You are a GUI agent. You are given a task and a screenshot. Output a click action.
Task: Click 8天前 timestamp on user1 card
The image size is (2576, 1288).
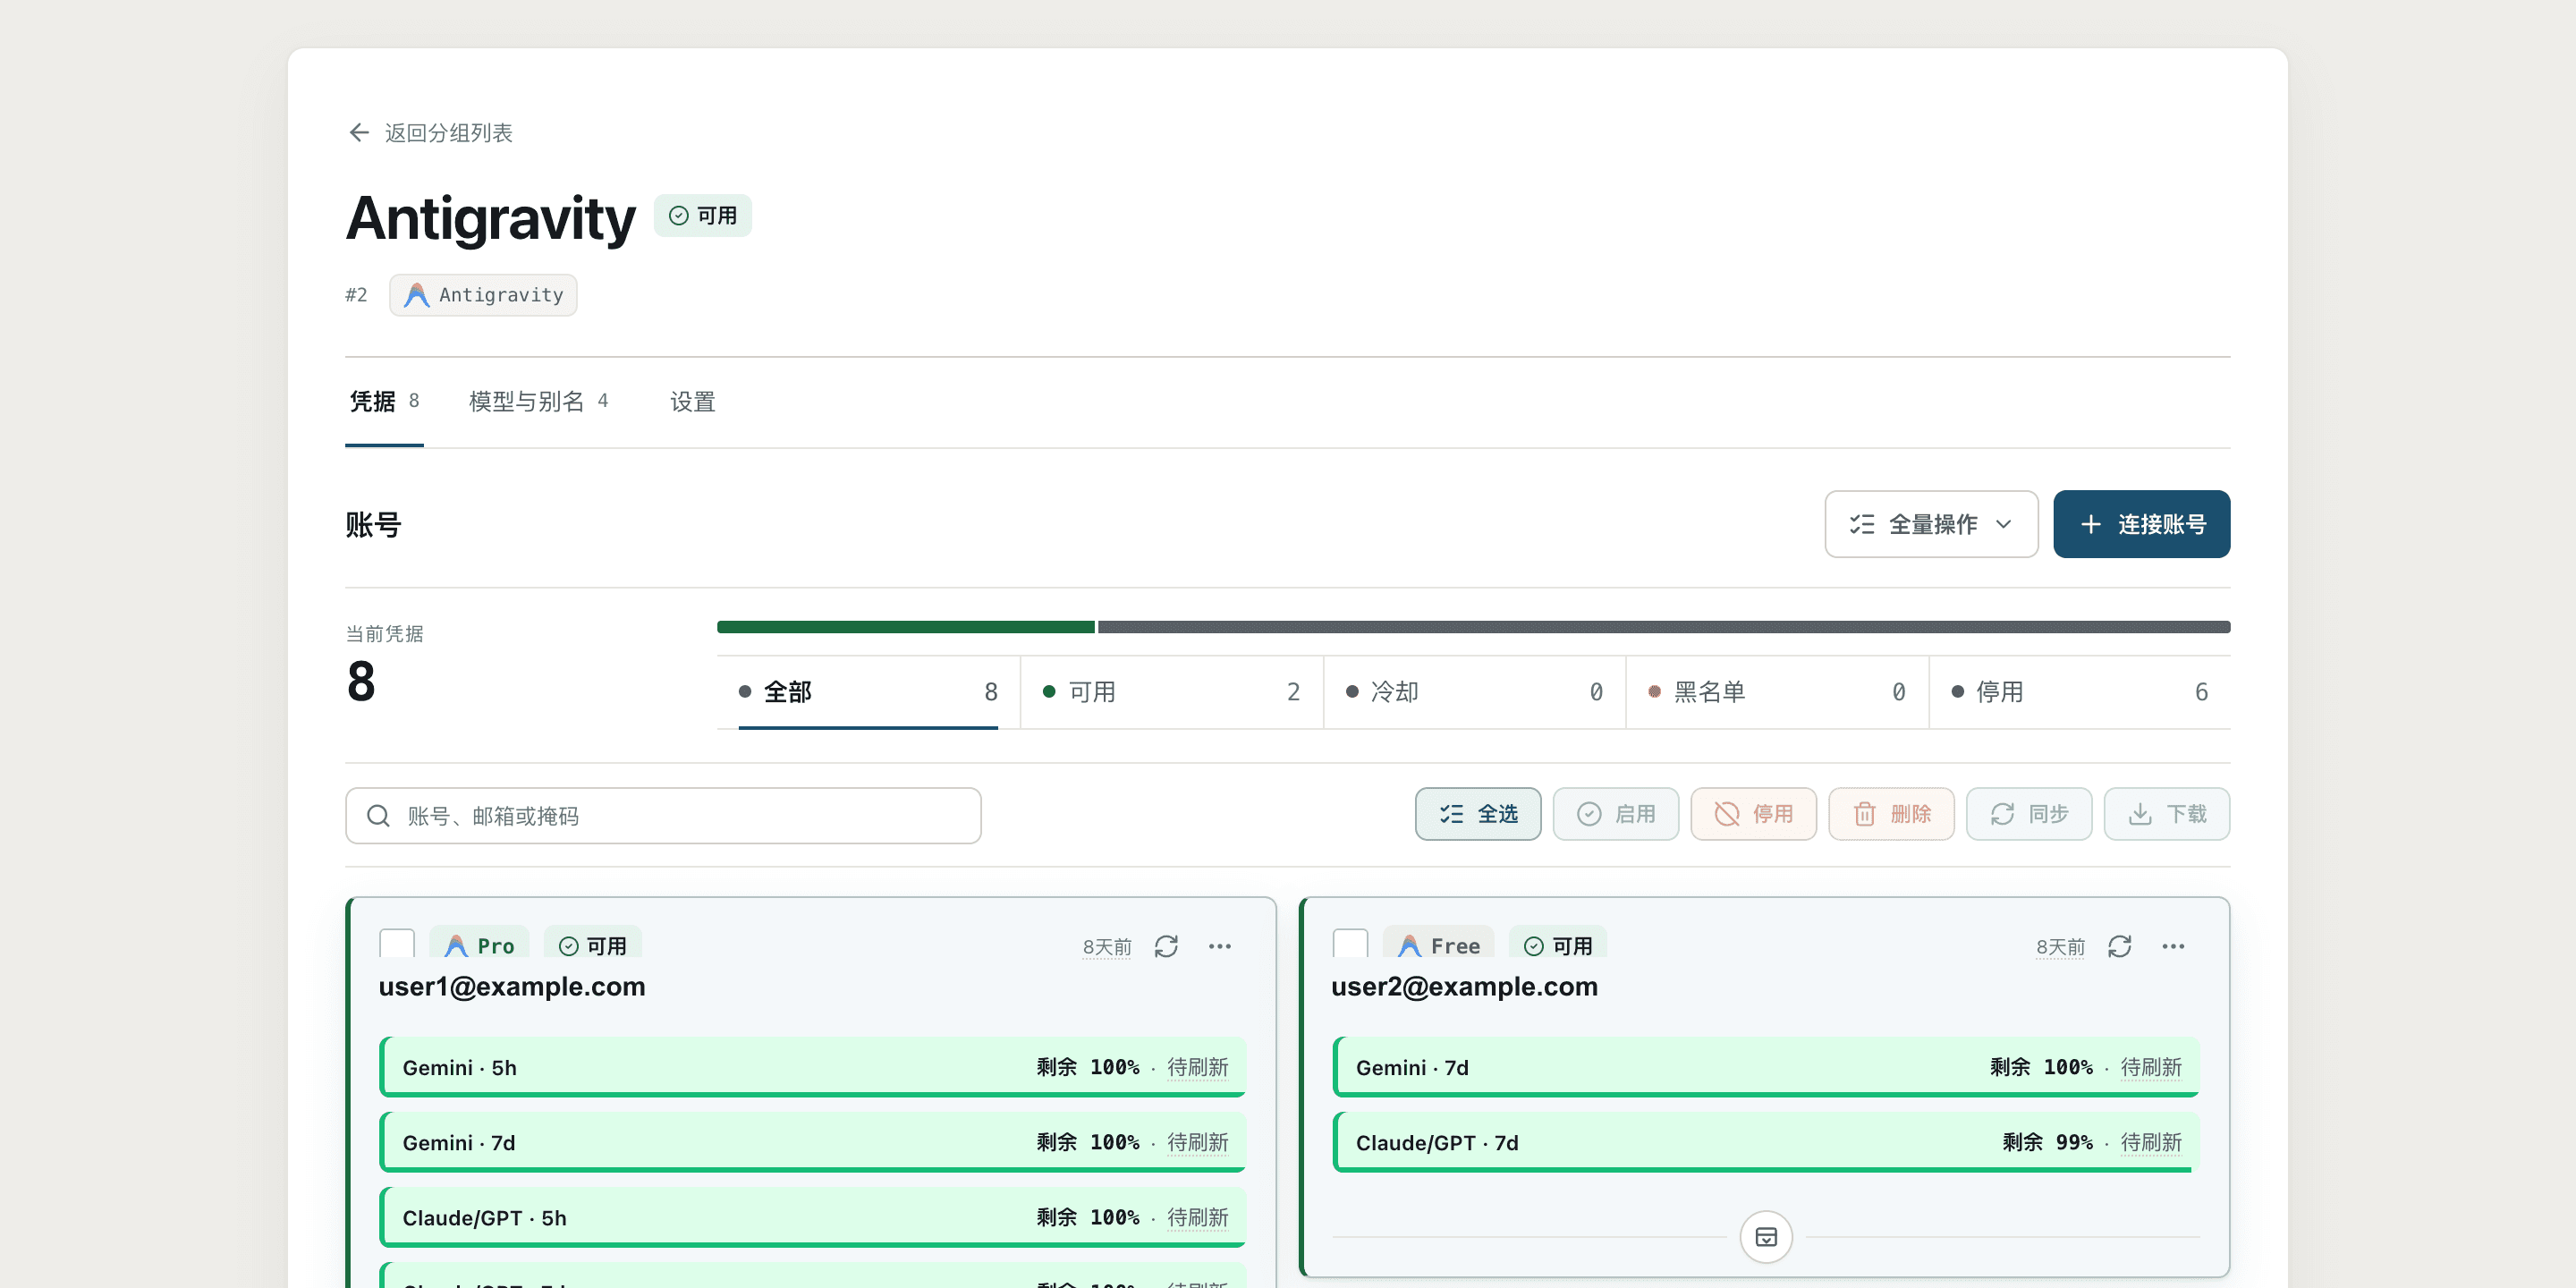point(1107,947)
